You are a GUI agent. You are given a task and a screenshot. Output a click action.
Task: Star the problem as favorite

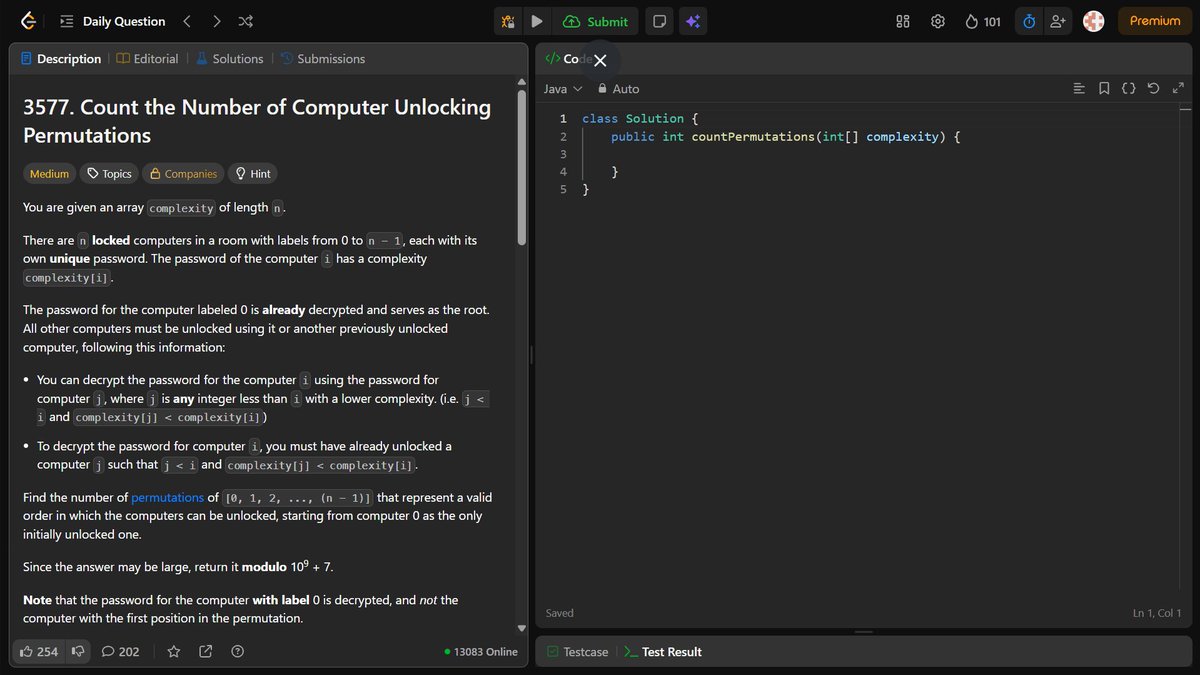(173, 651)
